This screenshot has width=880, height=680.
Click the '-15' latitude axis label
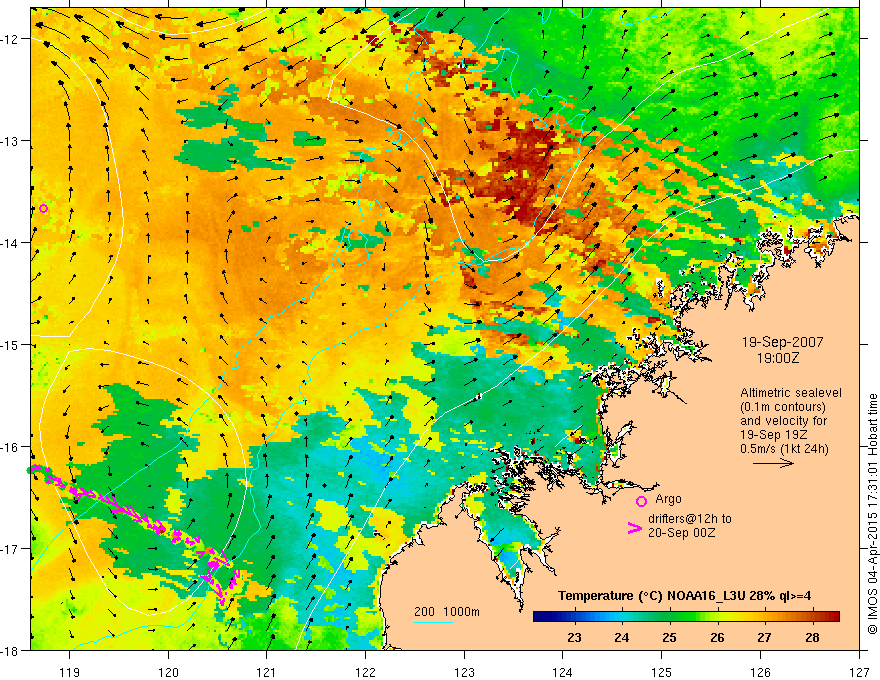[x=11, y=344]
